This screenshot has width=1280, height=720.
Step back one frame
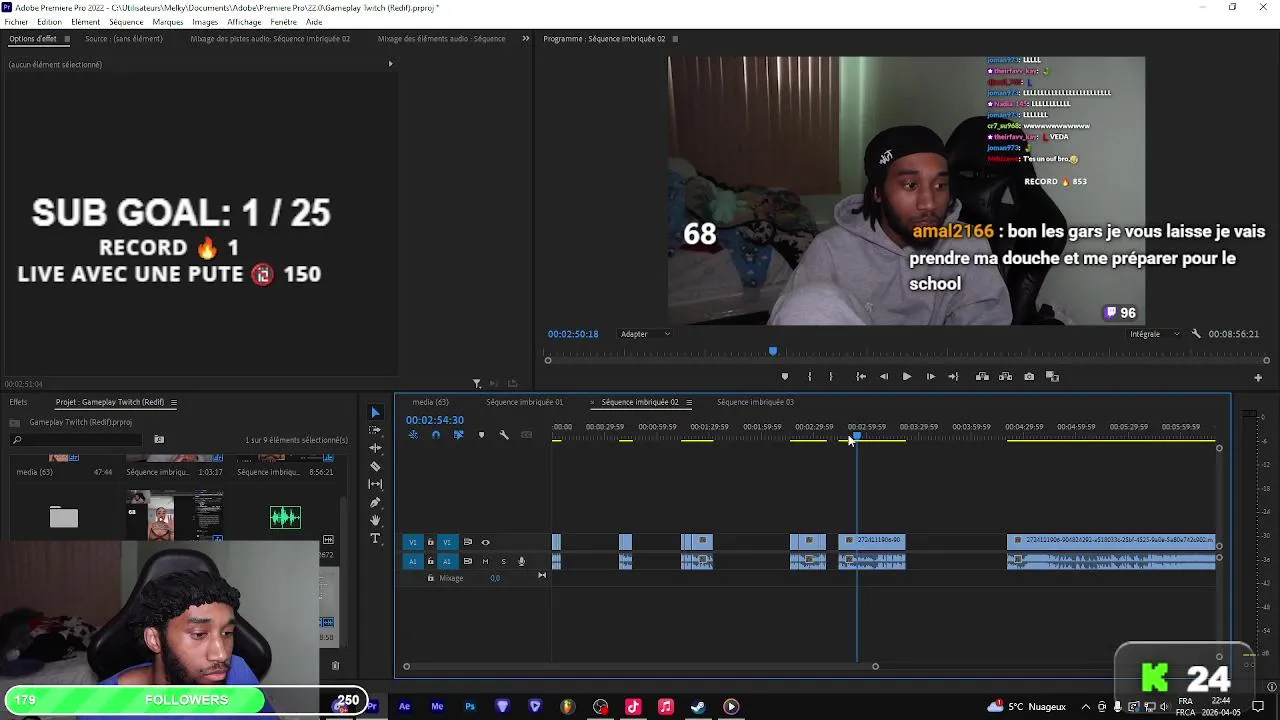[884, 377]
